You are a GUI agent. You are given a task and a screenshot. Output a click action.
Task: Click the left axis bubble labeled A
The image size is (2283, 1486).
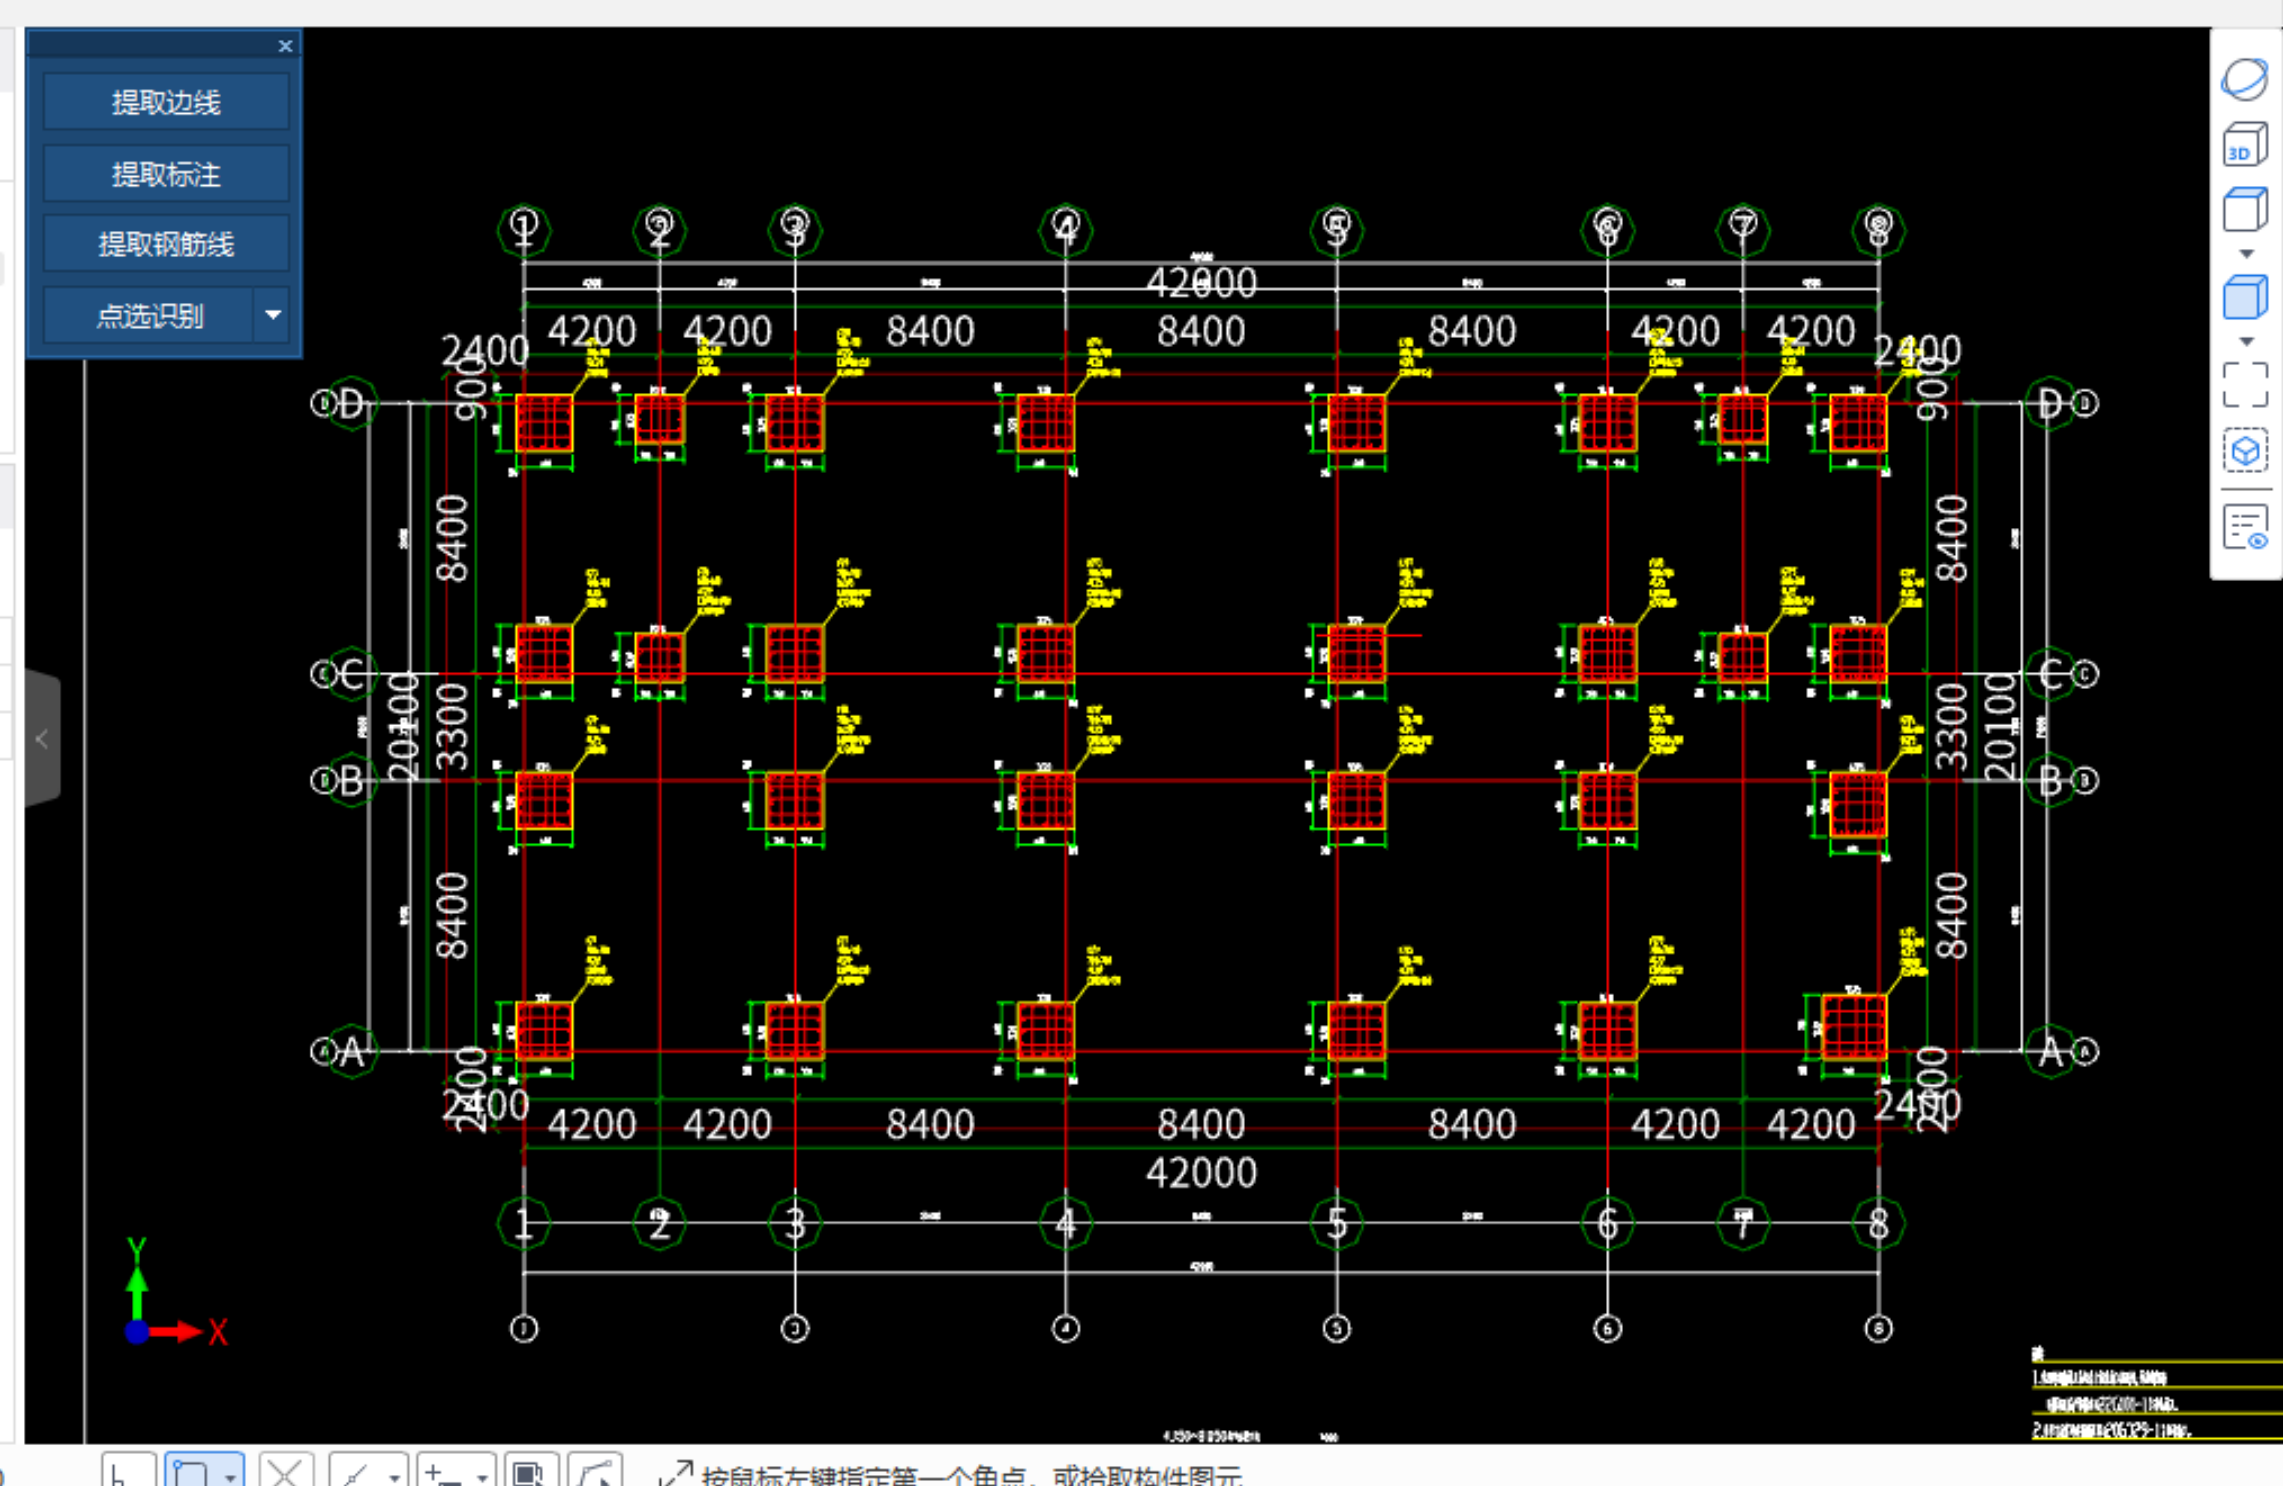point(349,1051)
